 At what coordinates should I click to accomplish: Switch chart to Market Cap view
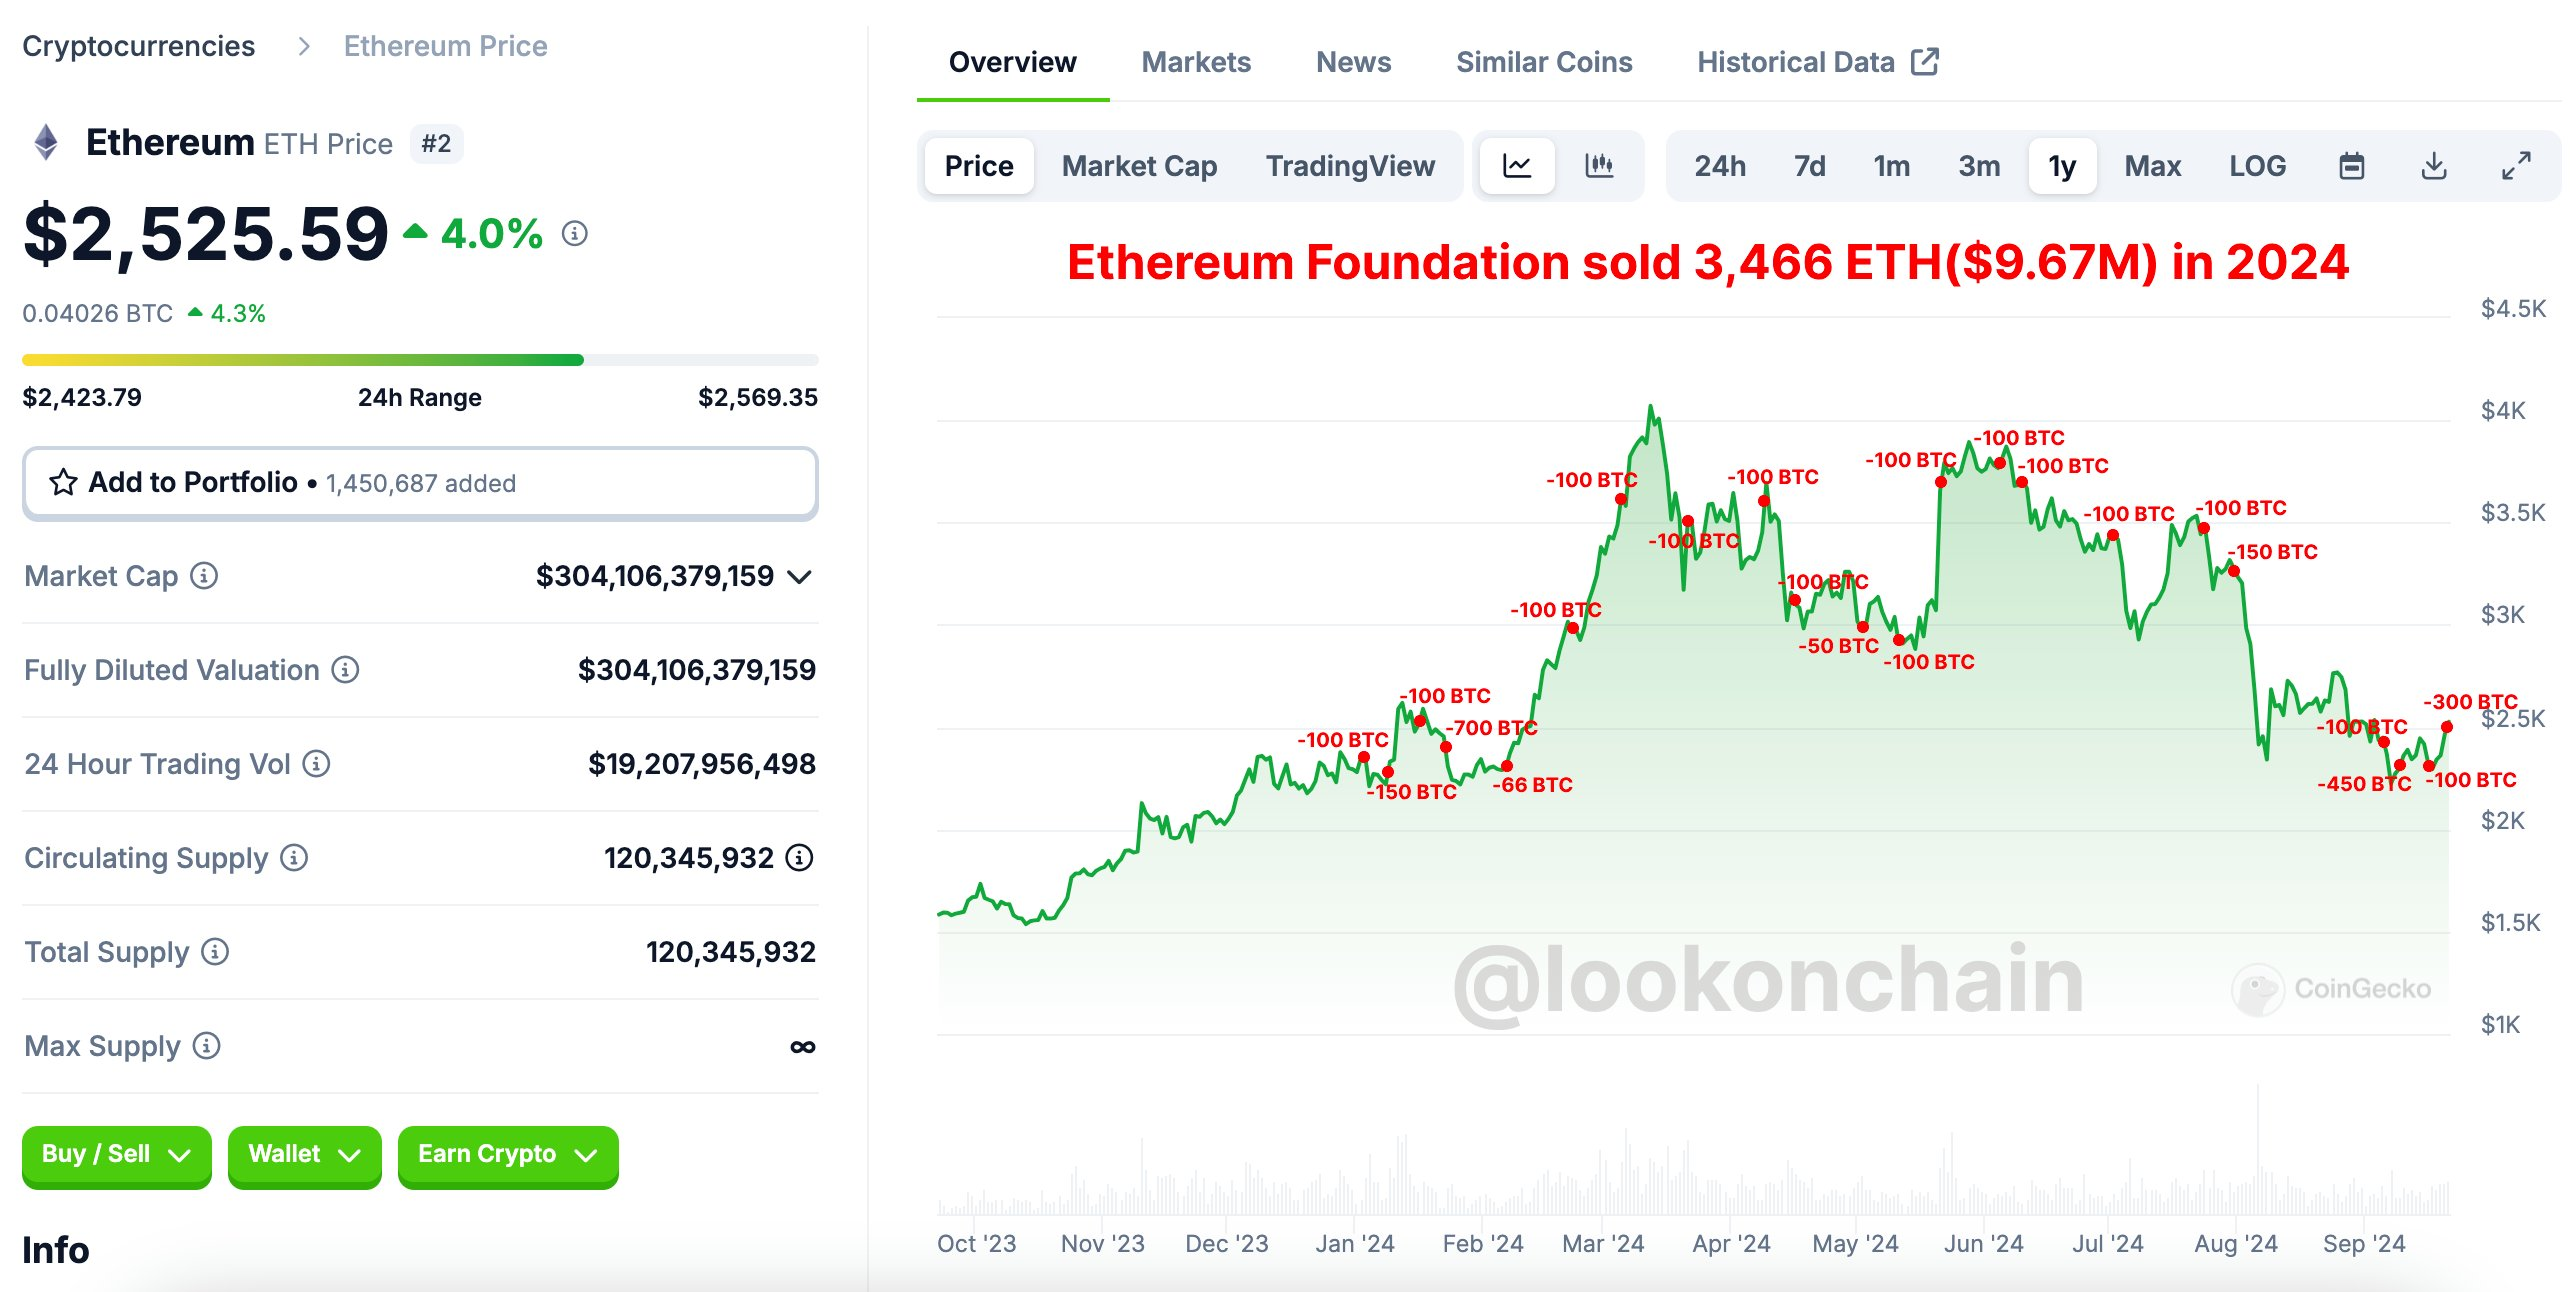point(1138,166)
